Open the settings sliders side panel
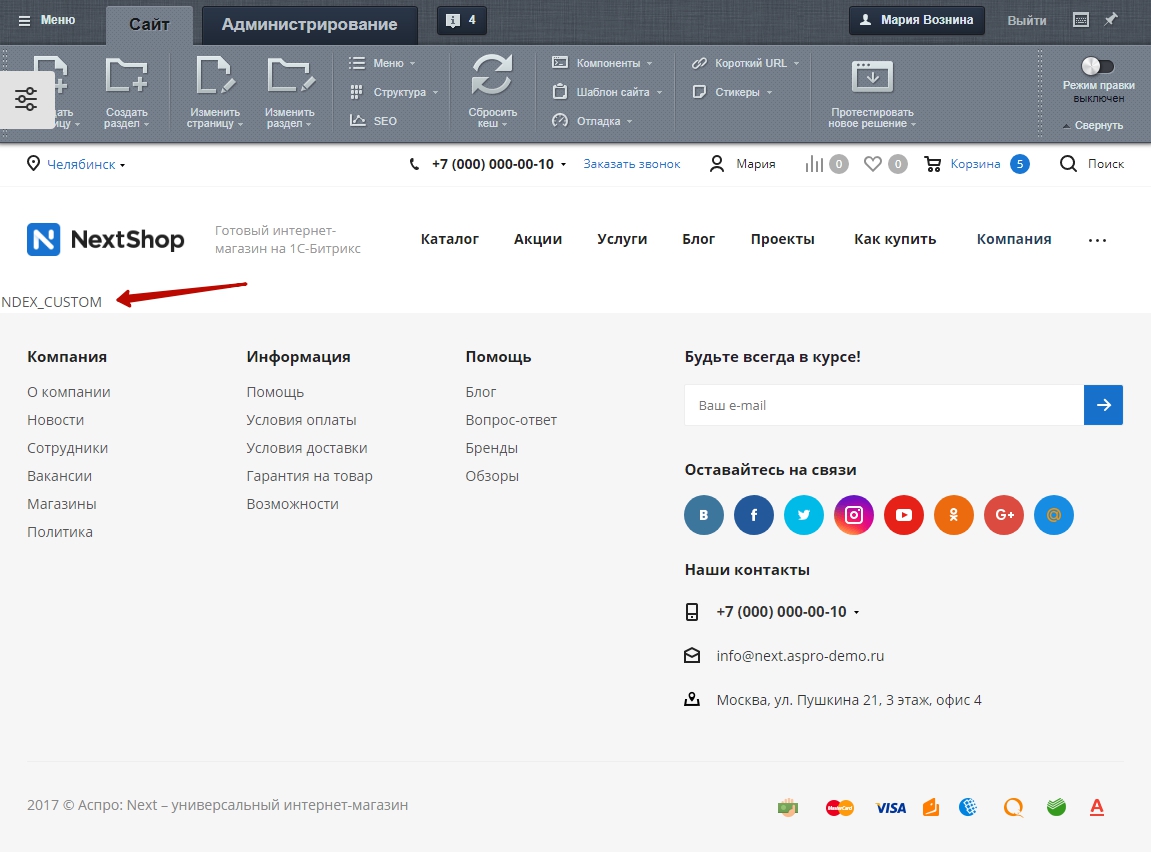1151x852 pixels. click(x=26, y=99)
